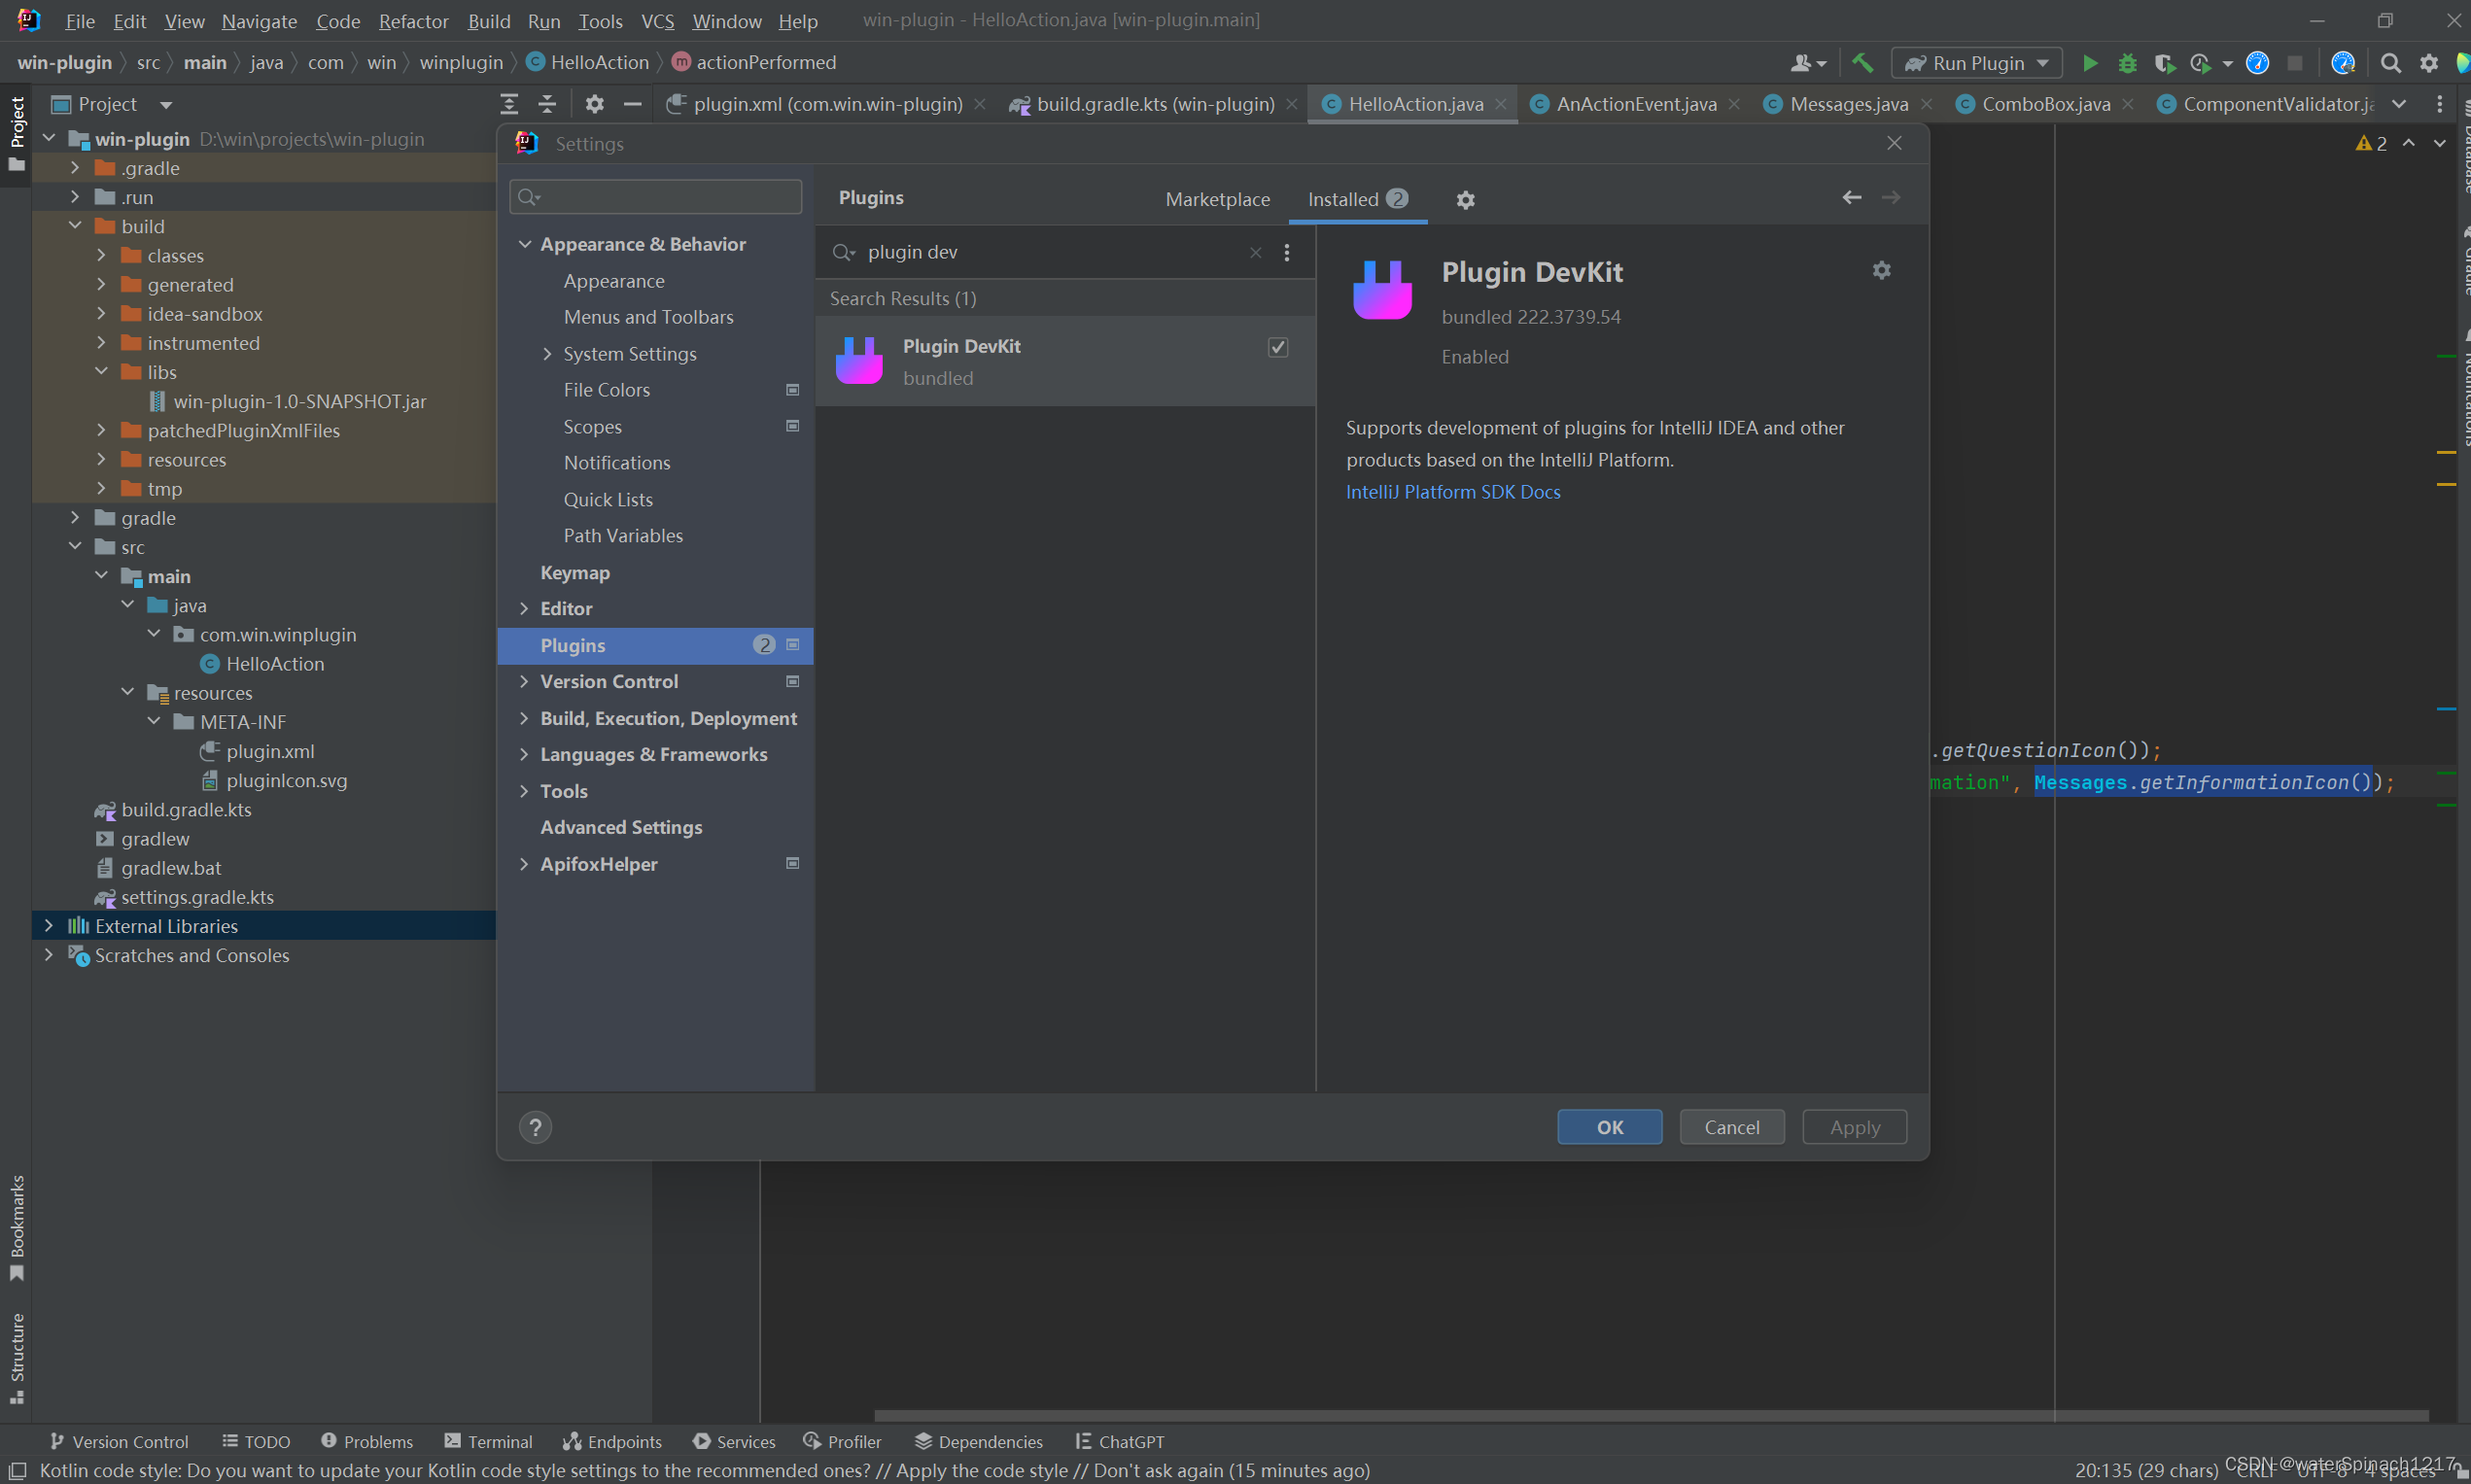Expand Languages & Frameworks settings
Viewport: 2471px width, 1484px height.
[x=525, y=755]
